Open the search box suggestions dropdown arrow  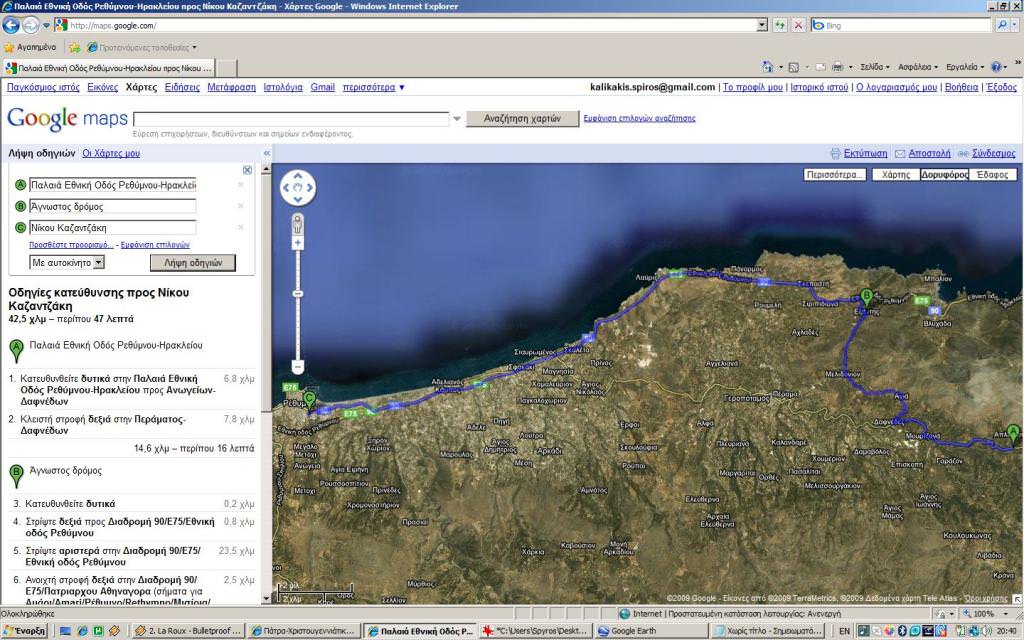tap(456, 119)
